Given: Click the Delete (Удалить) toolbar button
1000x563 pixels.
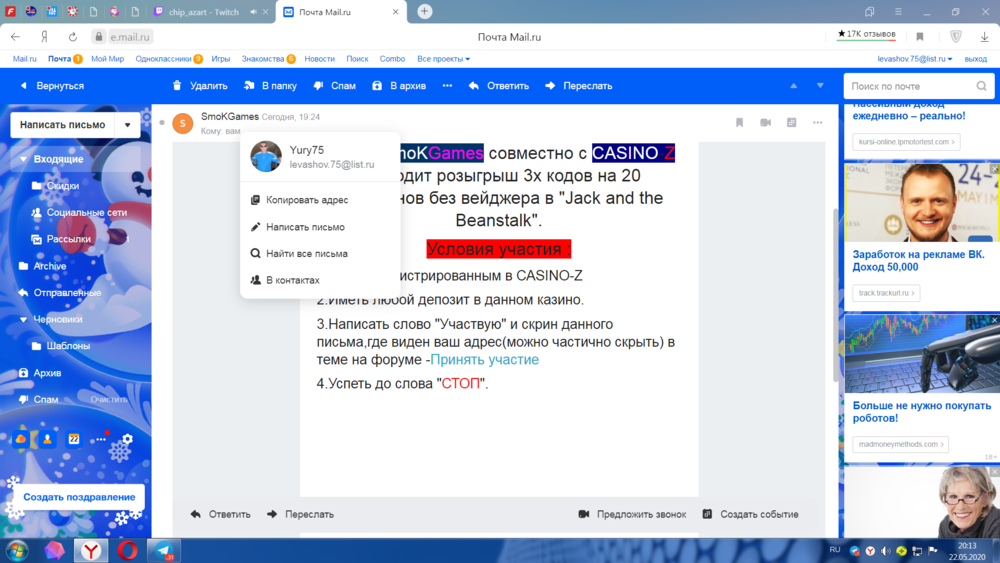Looking at the screenshot, I should [x=200, y=85].
